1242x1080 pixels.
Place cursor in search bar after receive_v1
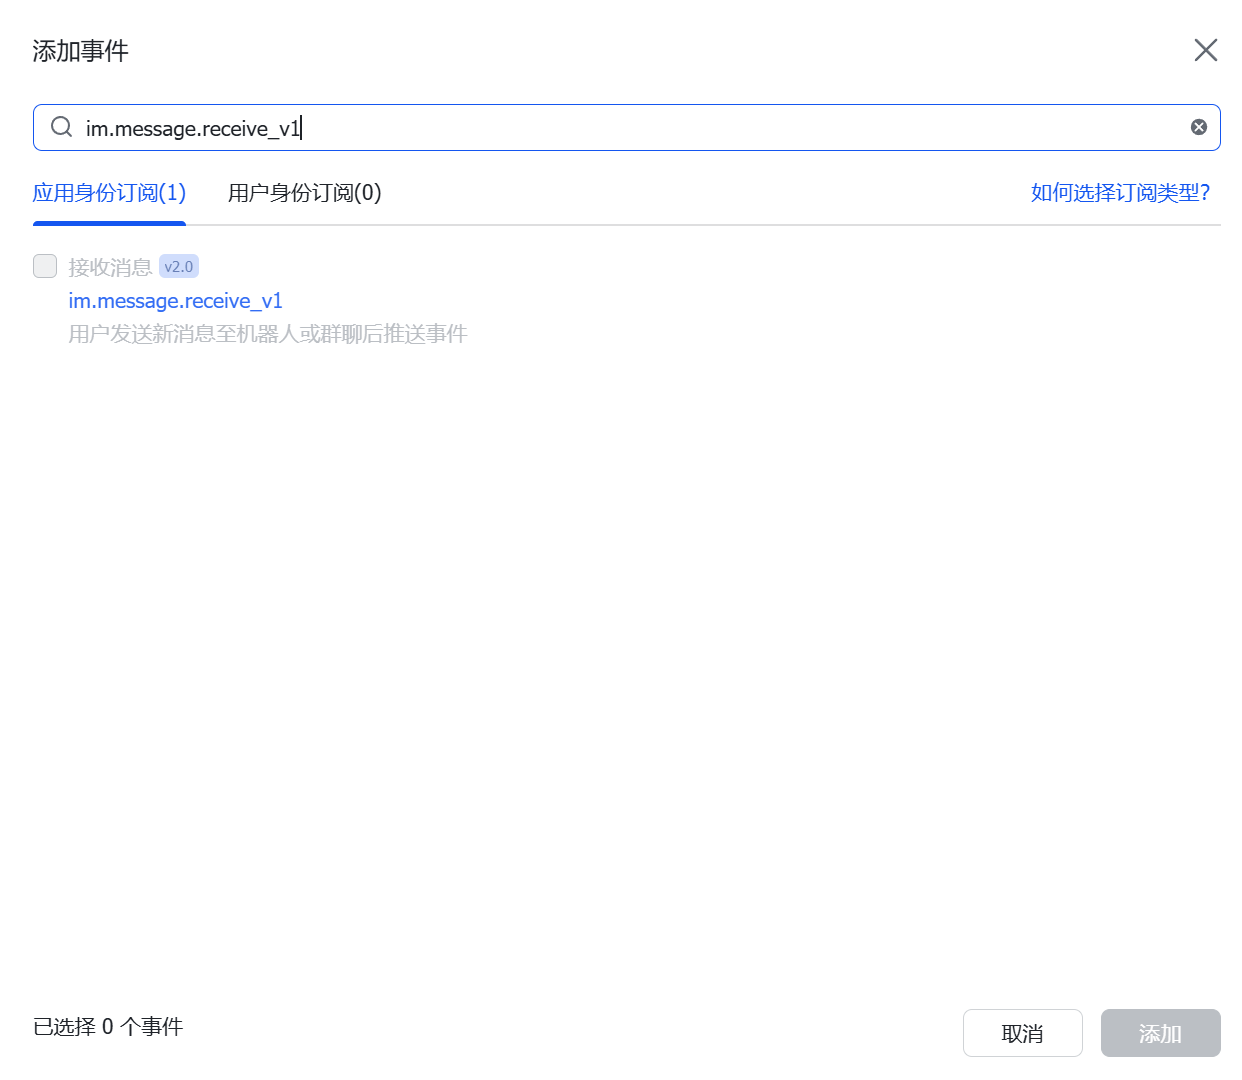[x=303, y=127]
